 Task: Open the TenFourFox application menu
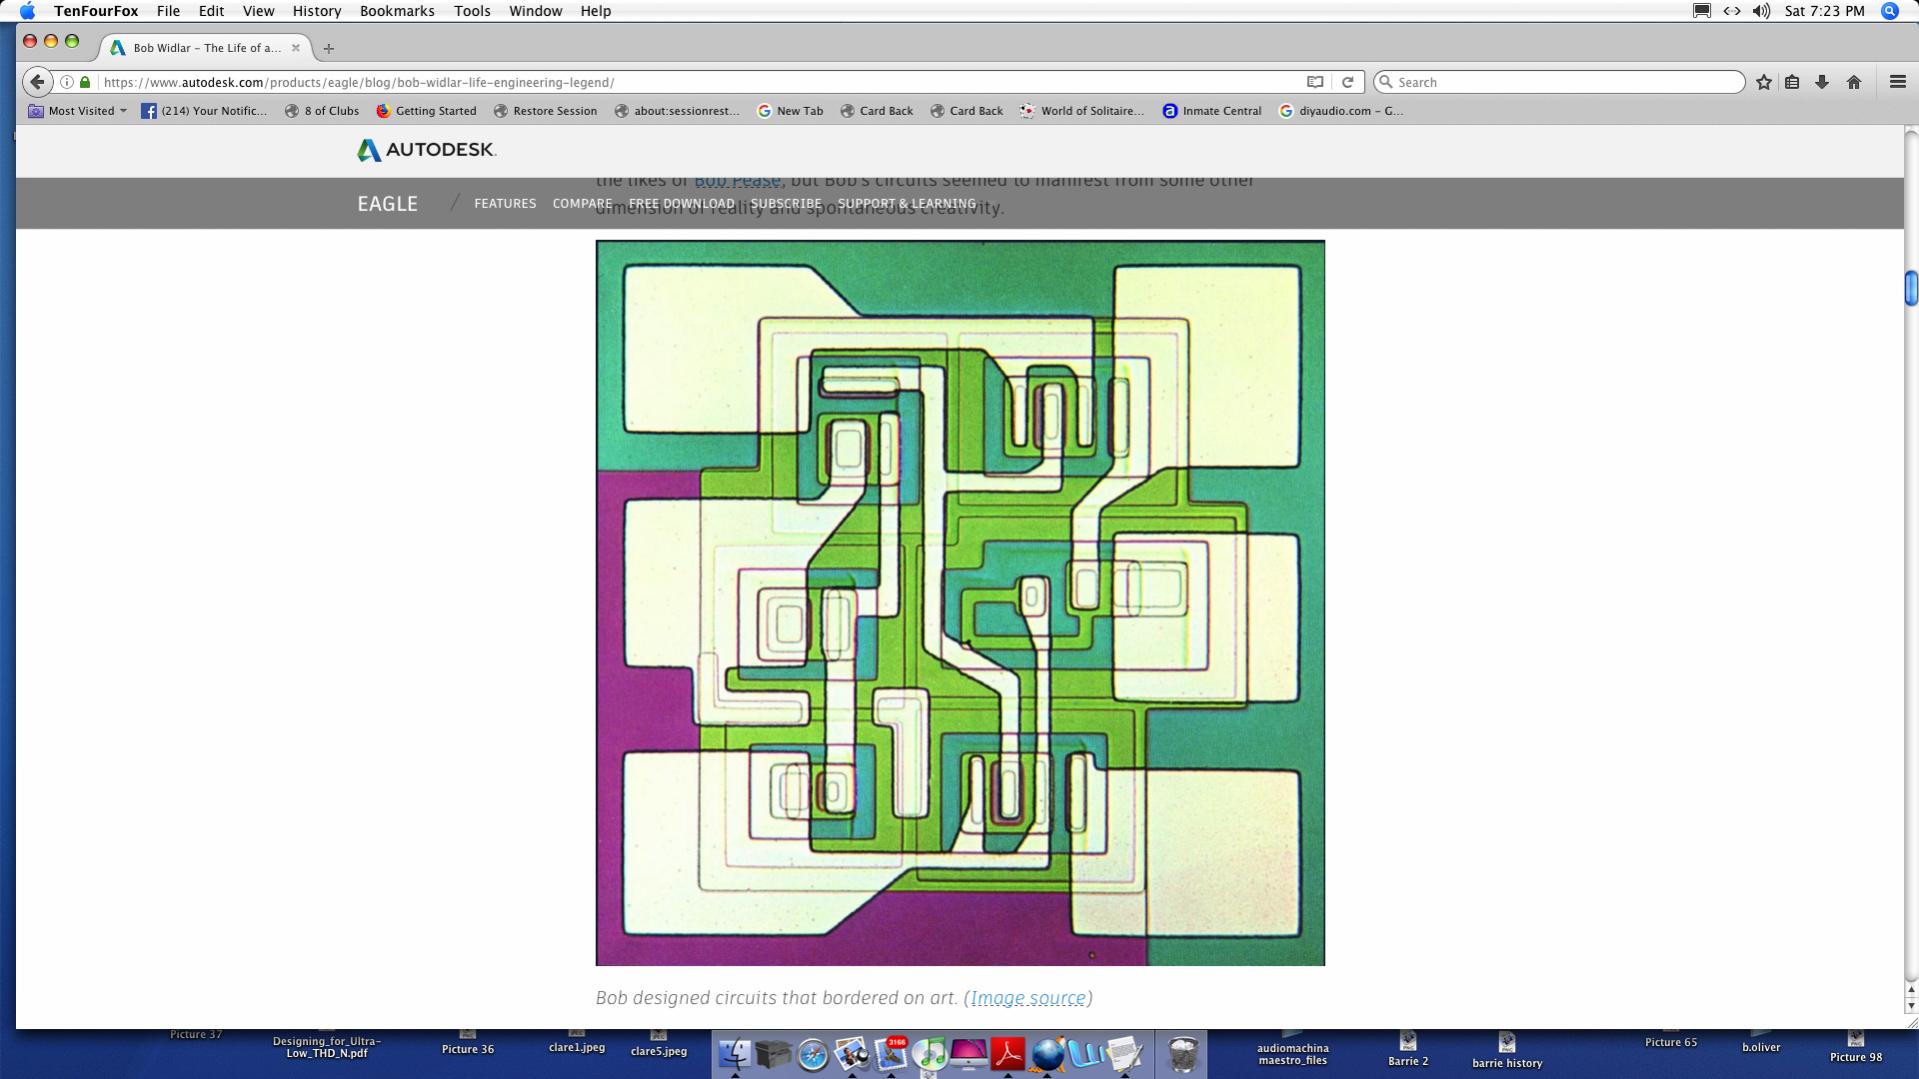(96, 11)
